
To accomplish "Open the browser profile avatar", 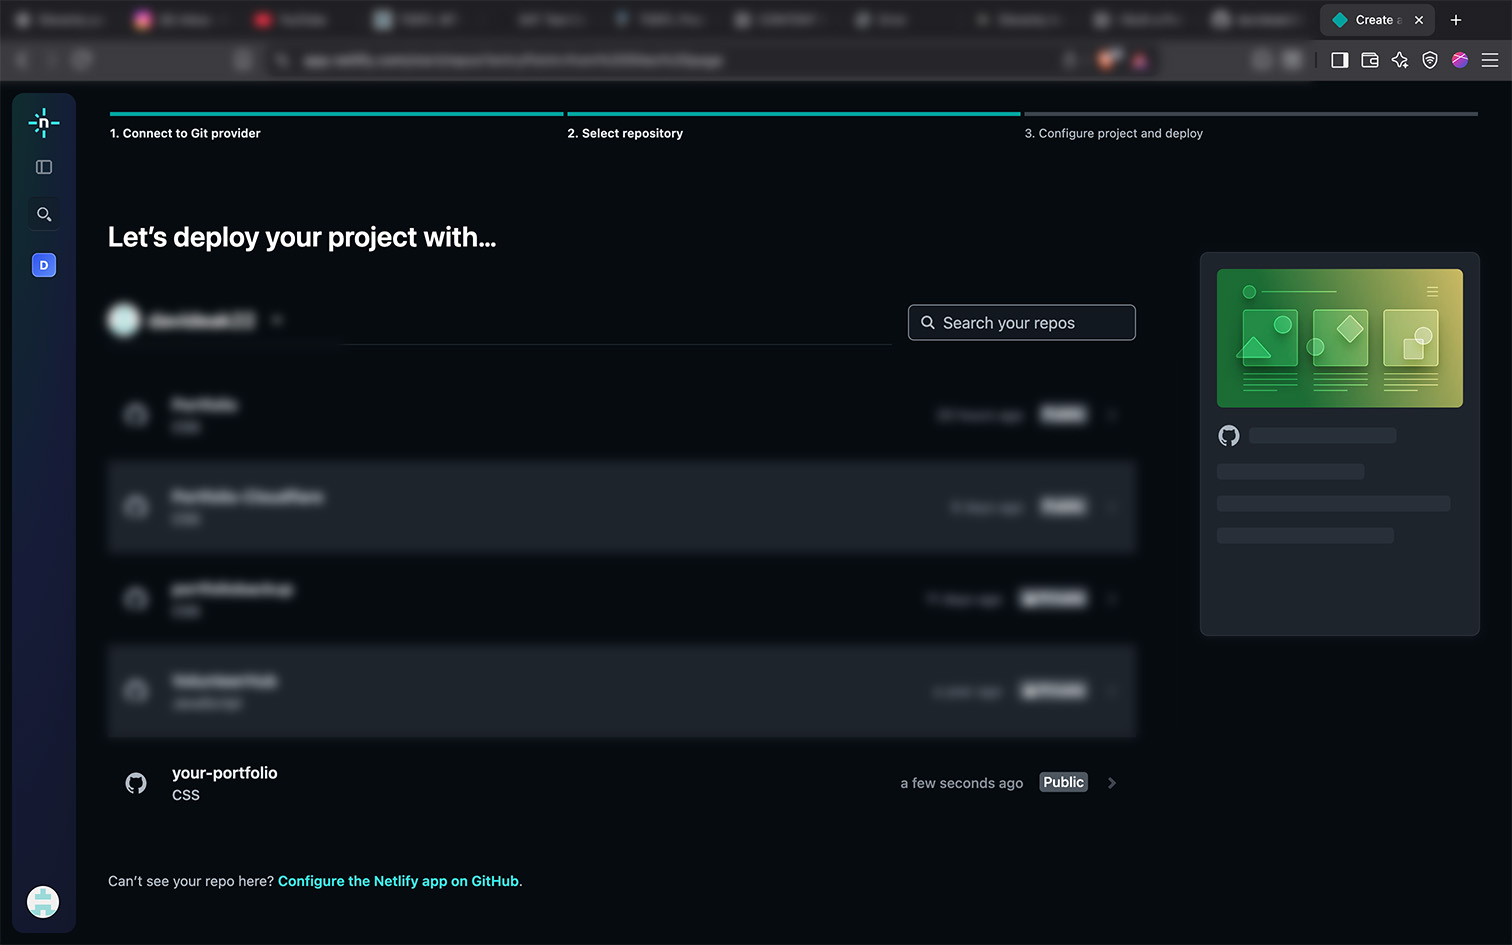I will (1460, 60).
